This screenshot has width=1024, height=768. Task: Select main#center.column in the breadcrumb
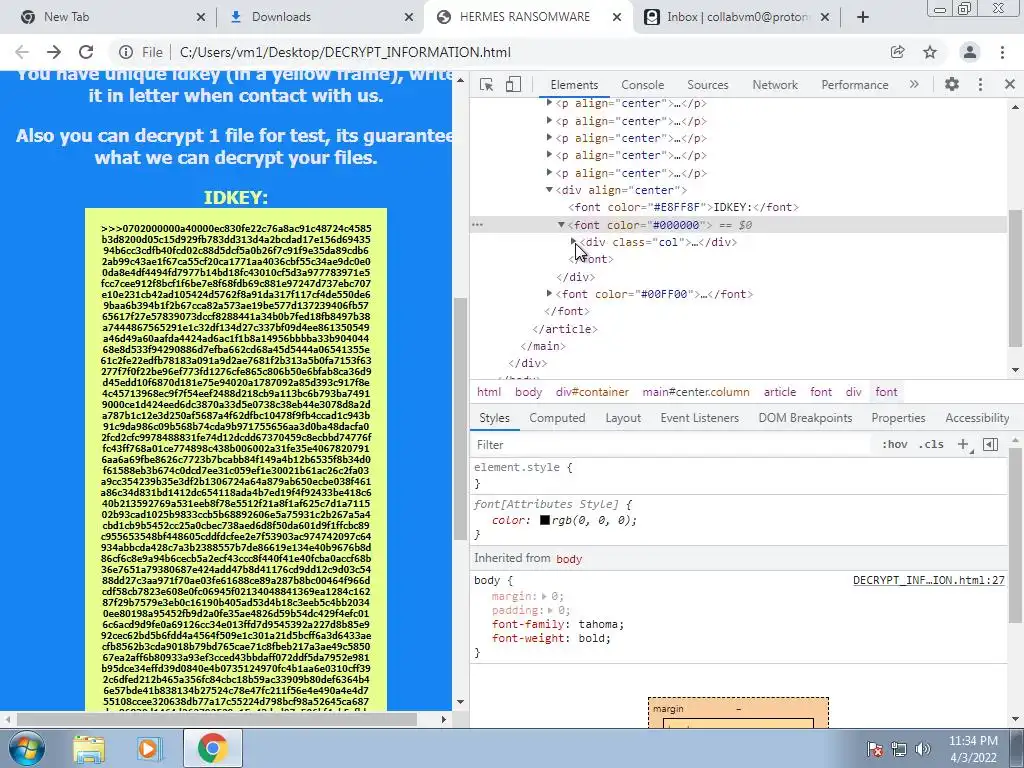pyautogui.click(x=696, y=392)
